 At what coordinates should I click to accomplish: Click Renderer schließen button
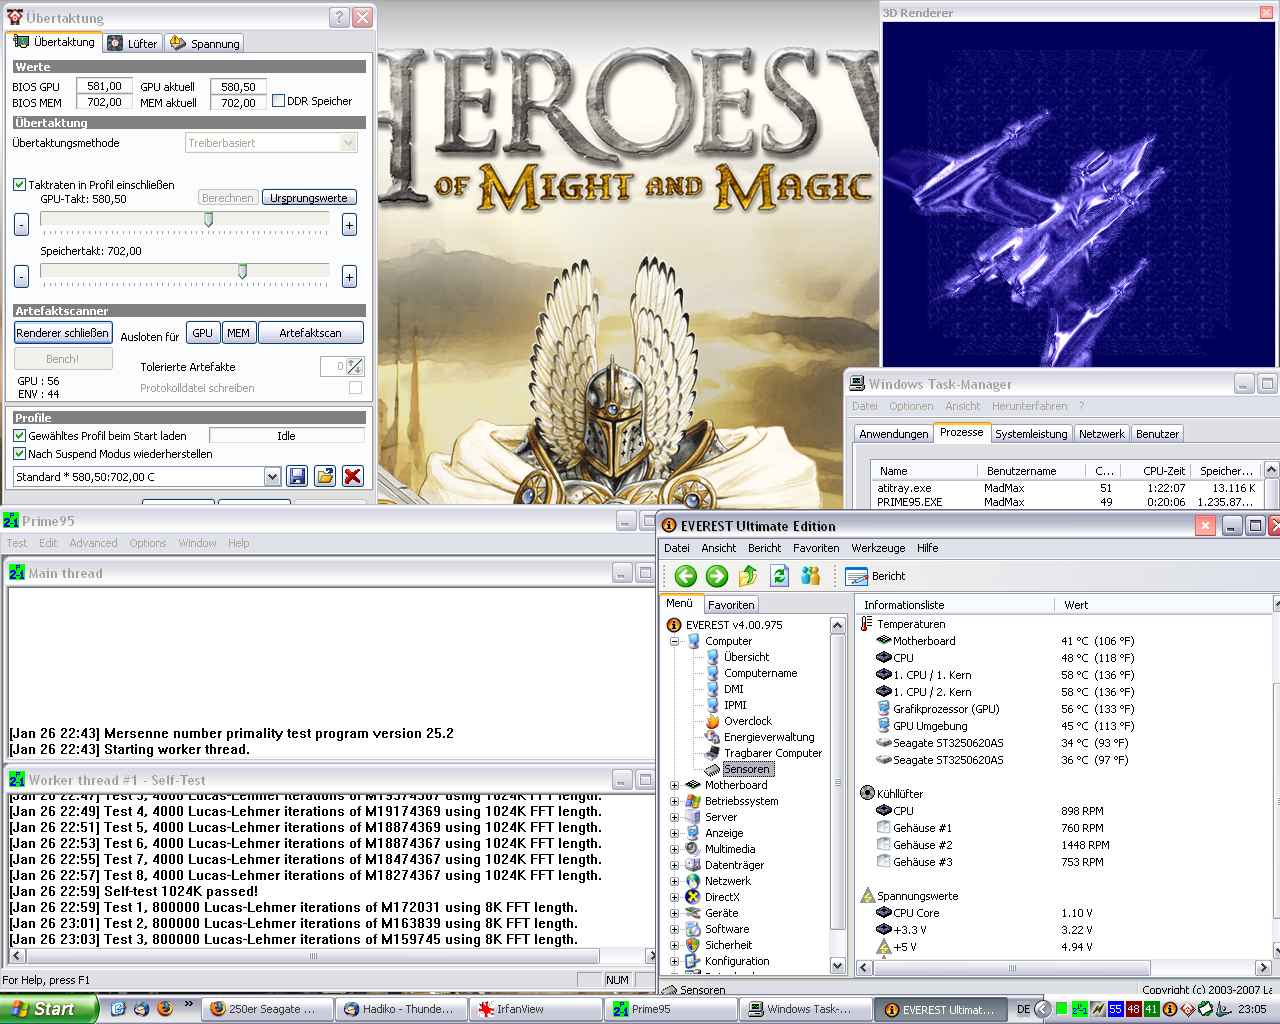pyautogui.click(x=62, y=333)
